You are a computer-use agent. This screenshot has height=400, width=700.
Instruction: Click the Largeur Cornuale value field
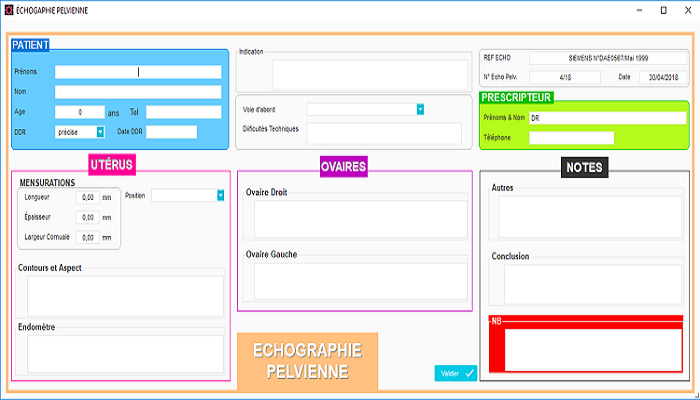[87, 238]
